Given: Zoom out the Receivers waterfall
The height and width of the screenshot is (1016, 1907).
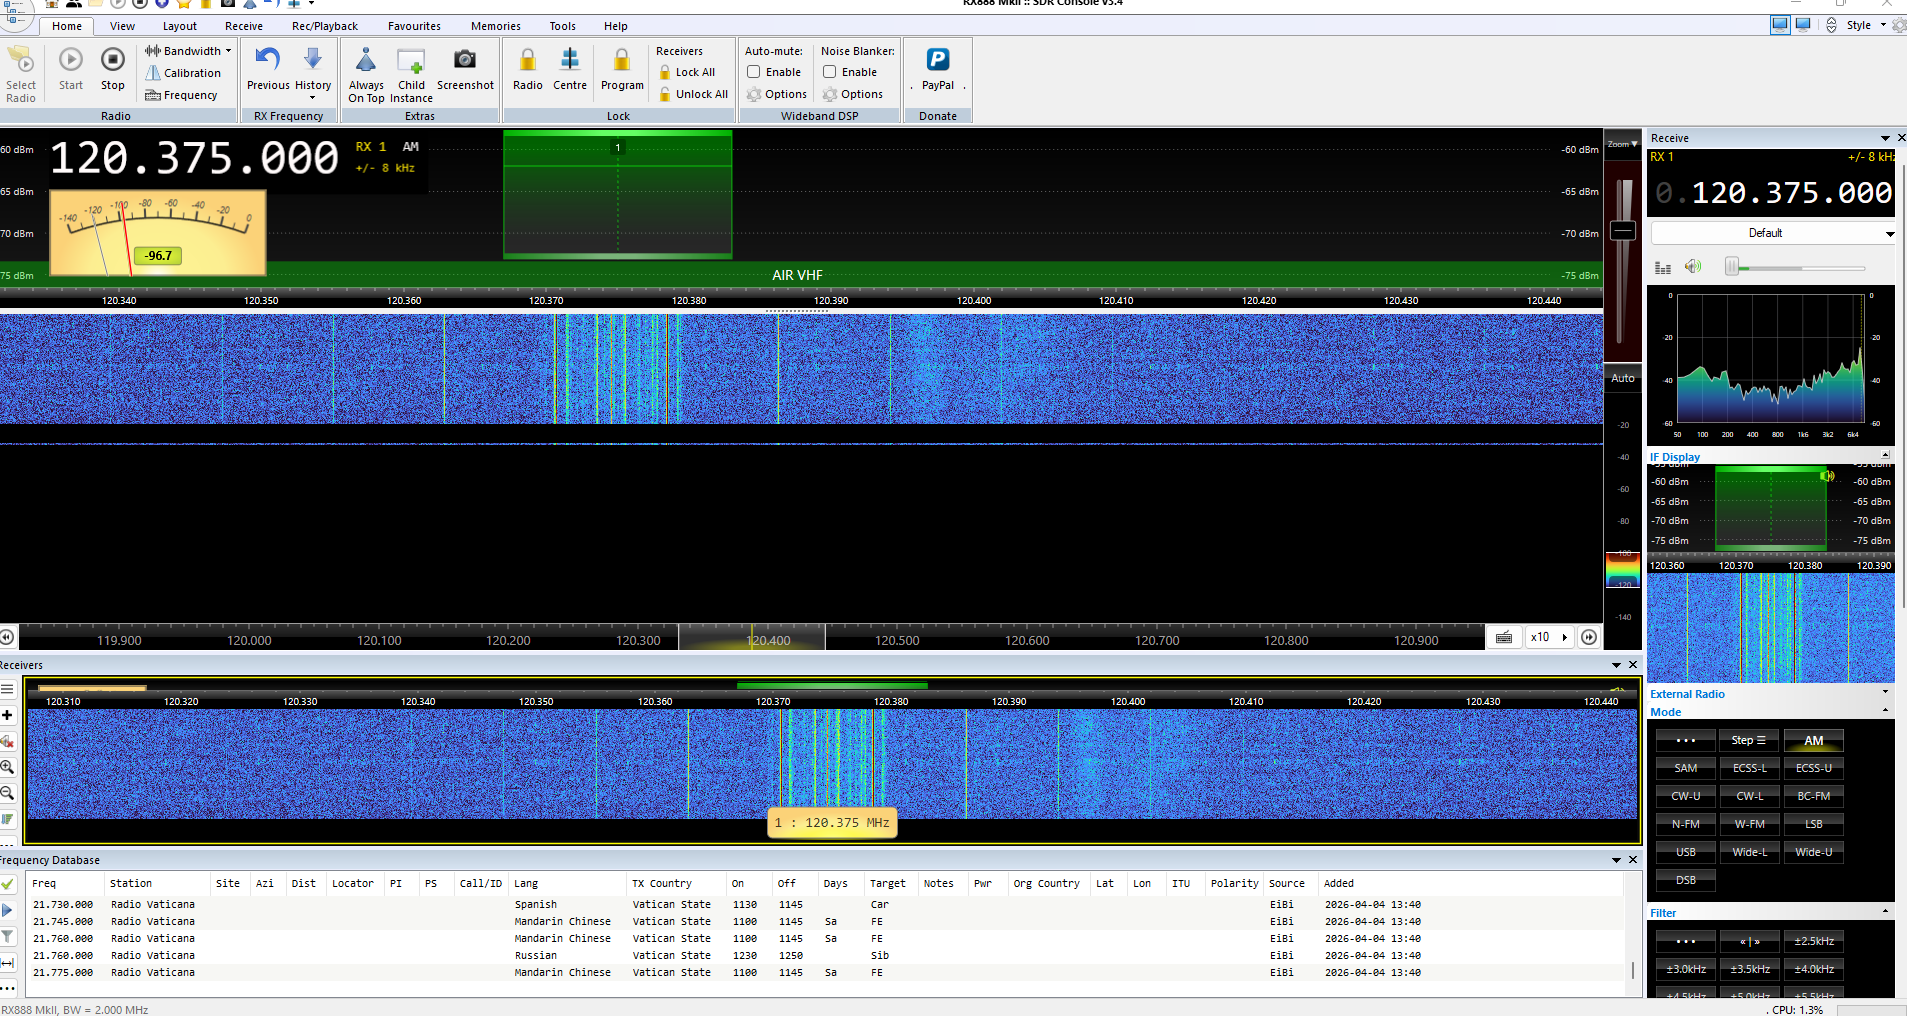Looking at the screenshot, I should pyautogui.click(x=7, y=793).
